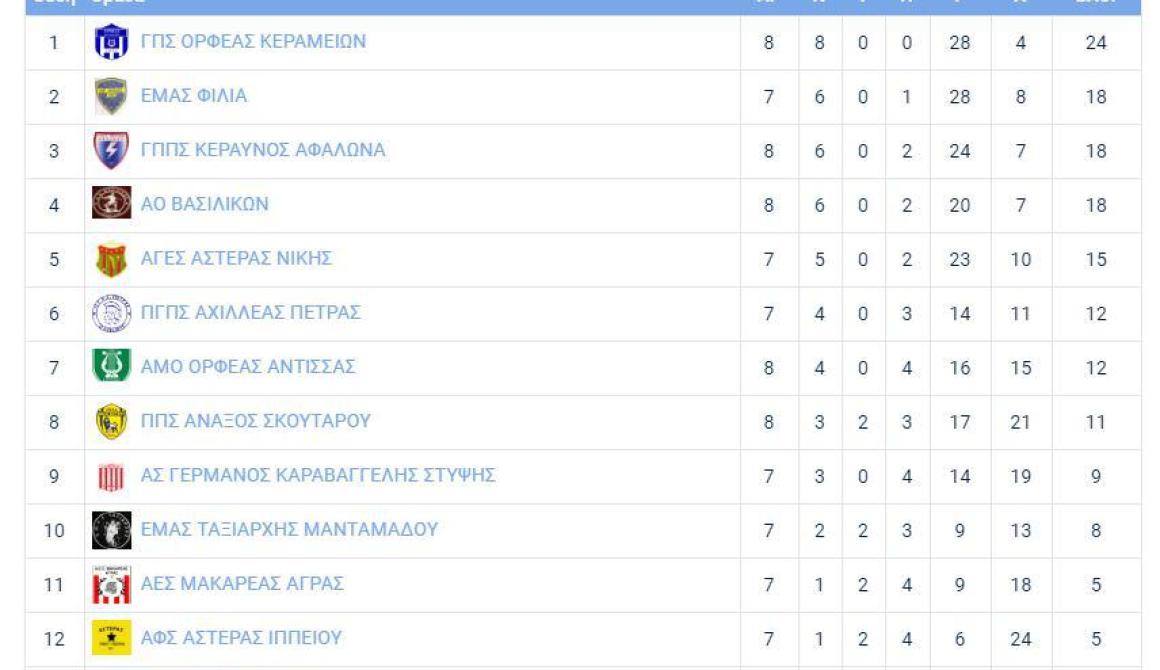Click the red striped ΚΑΡΑΒΑΓΓΕΛΗΣ ΣΤΥΨΗΣ crest

112,477
